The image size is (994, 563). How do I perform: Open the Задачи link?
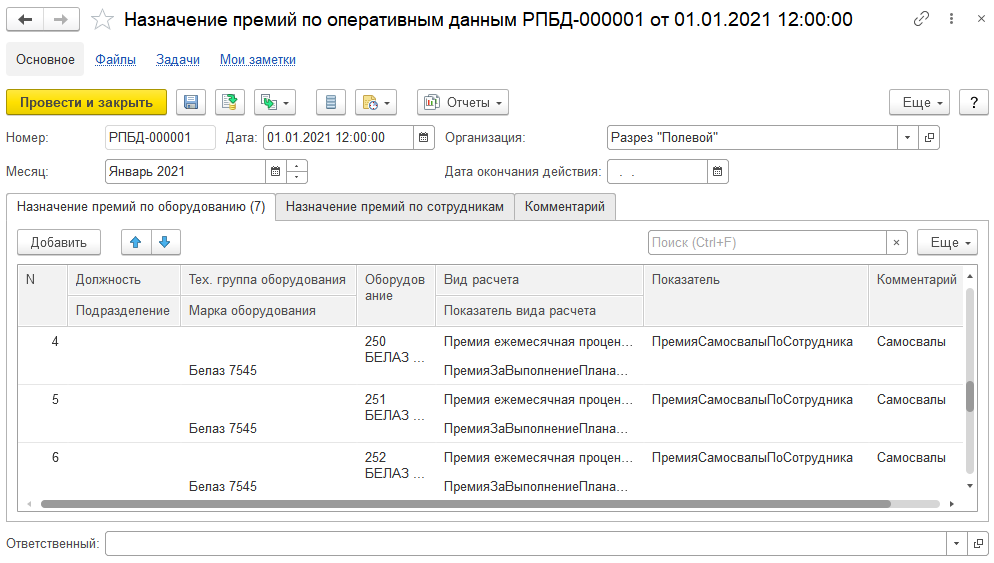click(178, 60)
